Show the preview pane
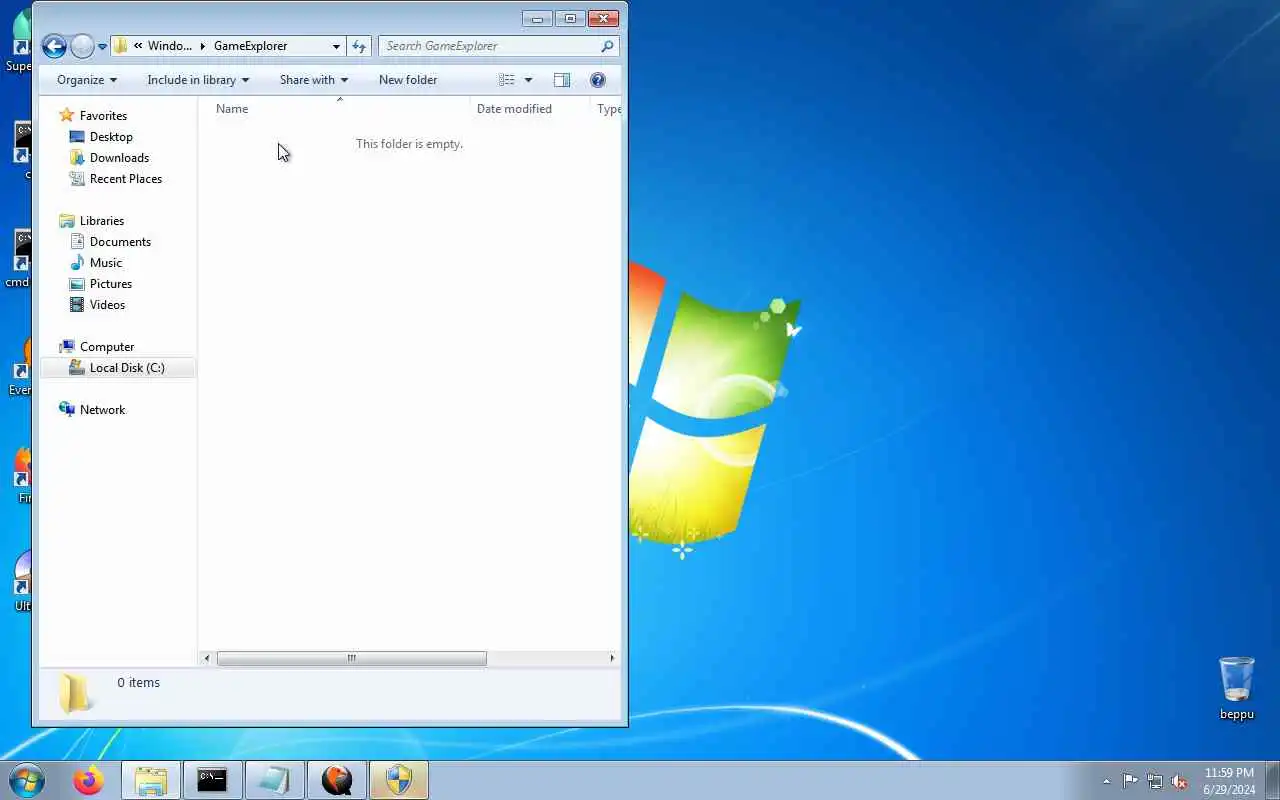The height and width of the screenshot is (800, 1280). point(562,80)
